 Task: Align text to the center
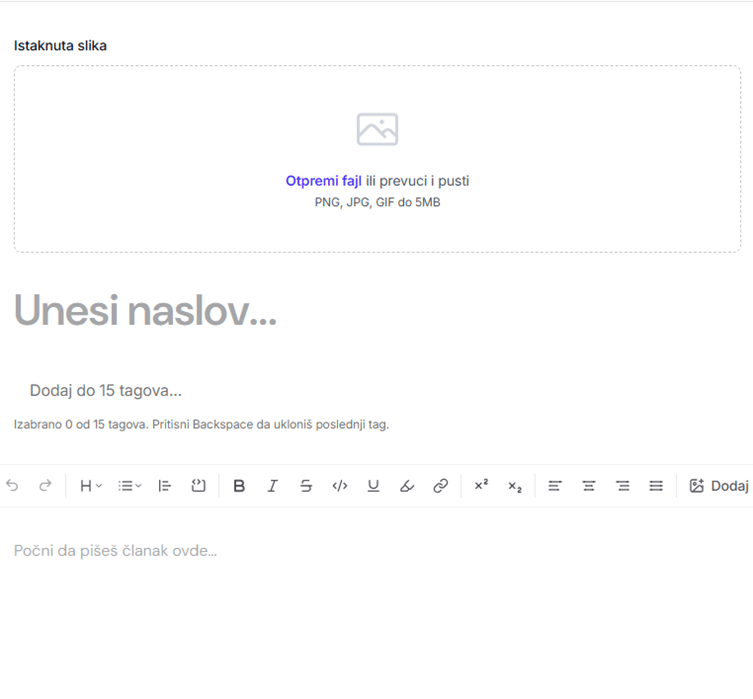[589, 486]
